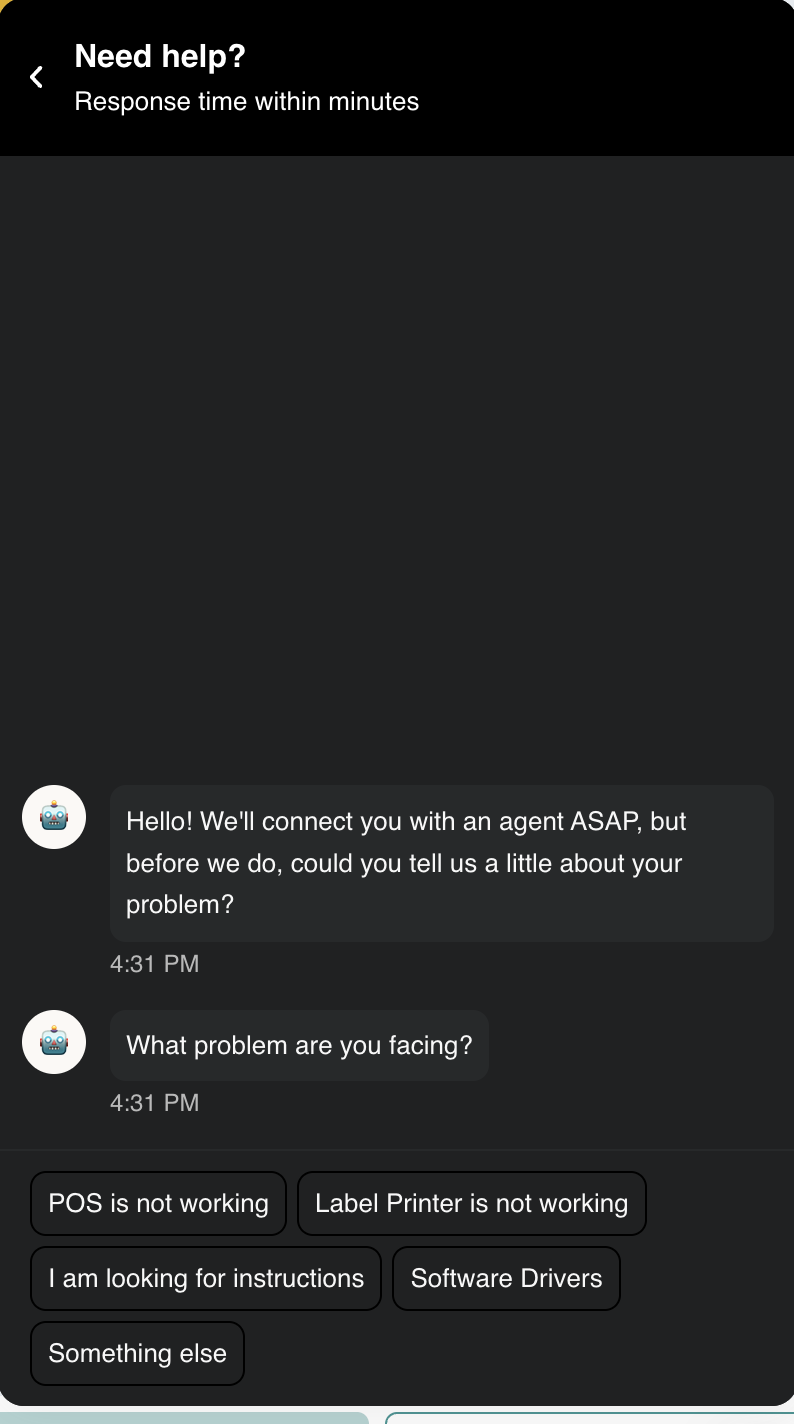
Task: Click the "What problem are you facing?" bubble
Action: [x=299, y=1045]
